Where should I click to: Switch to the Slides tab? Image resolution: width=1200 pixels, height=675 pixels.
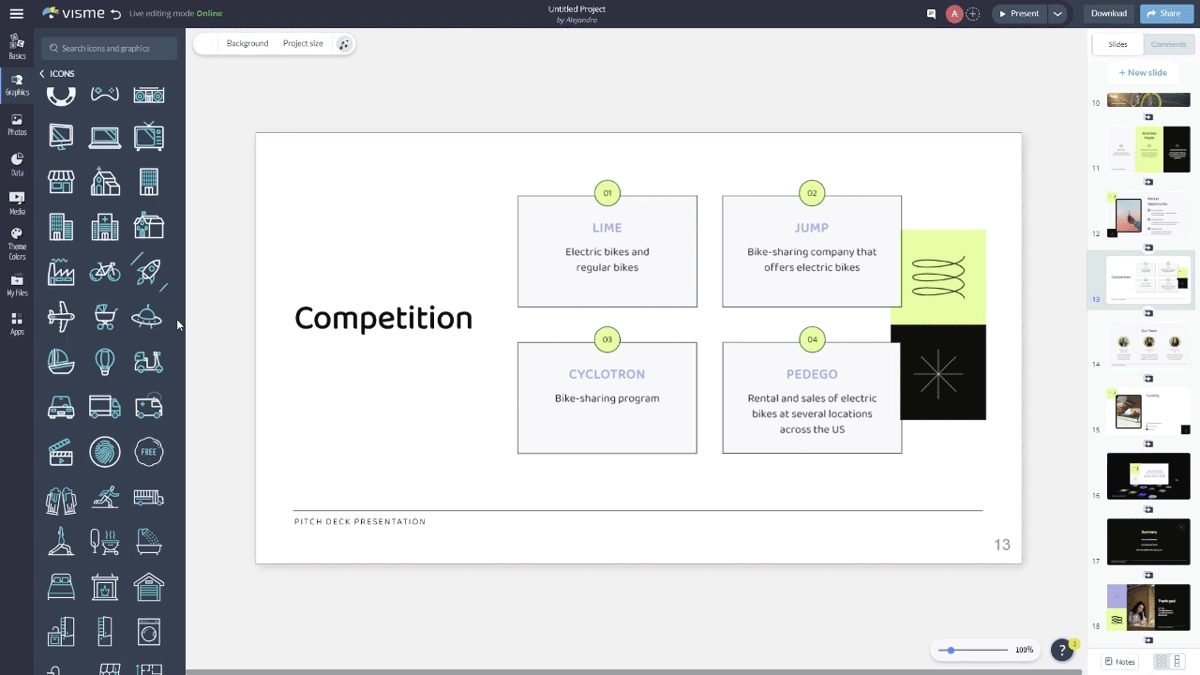[1117, 44]
